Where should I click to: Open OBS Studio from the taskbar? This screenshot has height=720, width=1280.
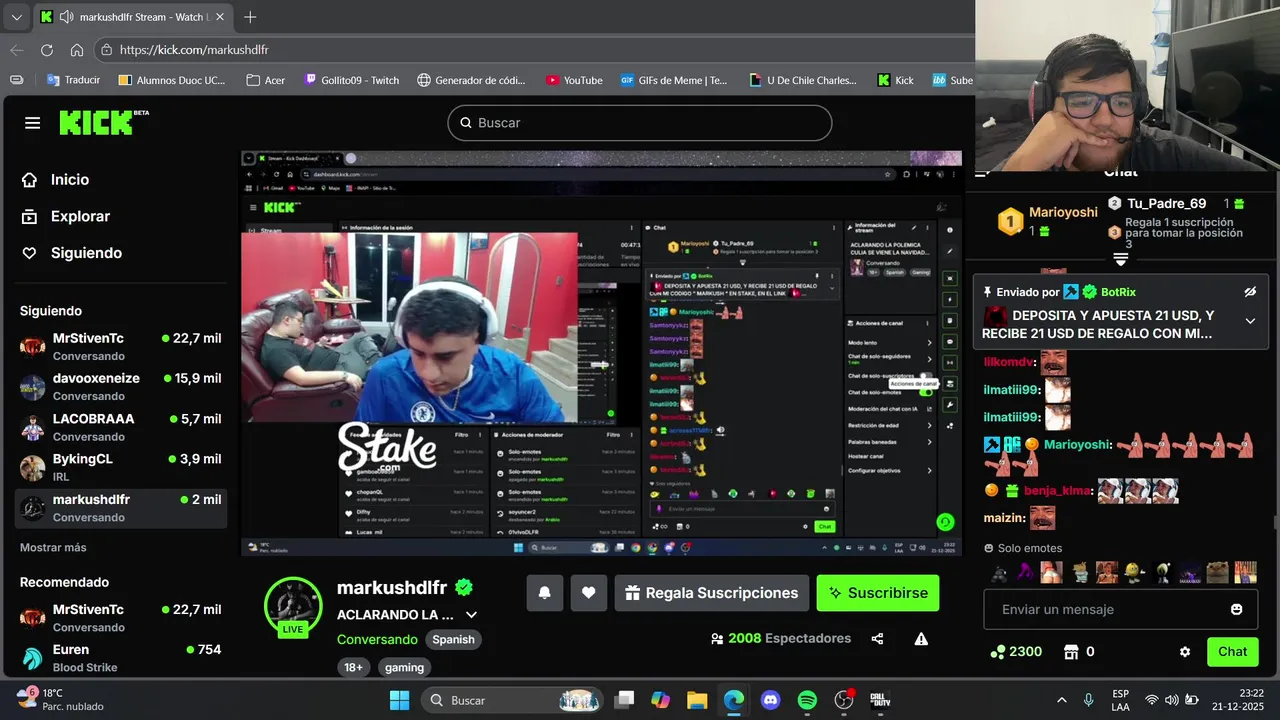(844, 700)
